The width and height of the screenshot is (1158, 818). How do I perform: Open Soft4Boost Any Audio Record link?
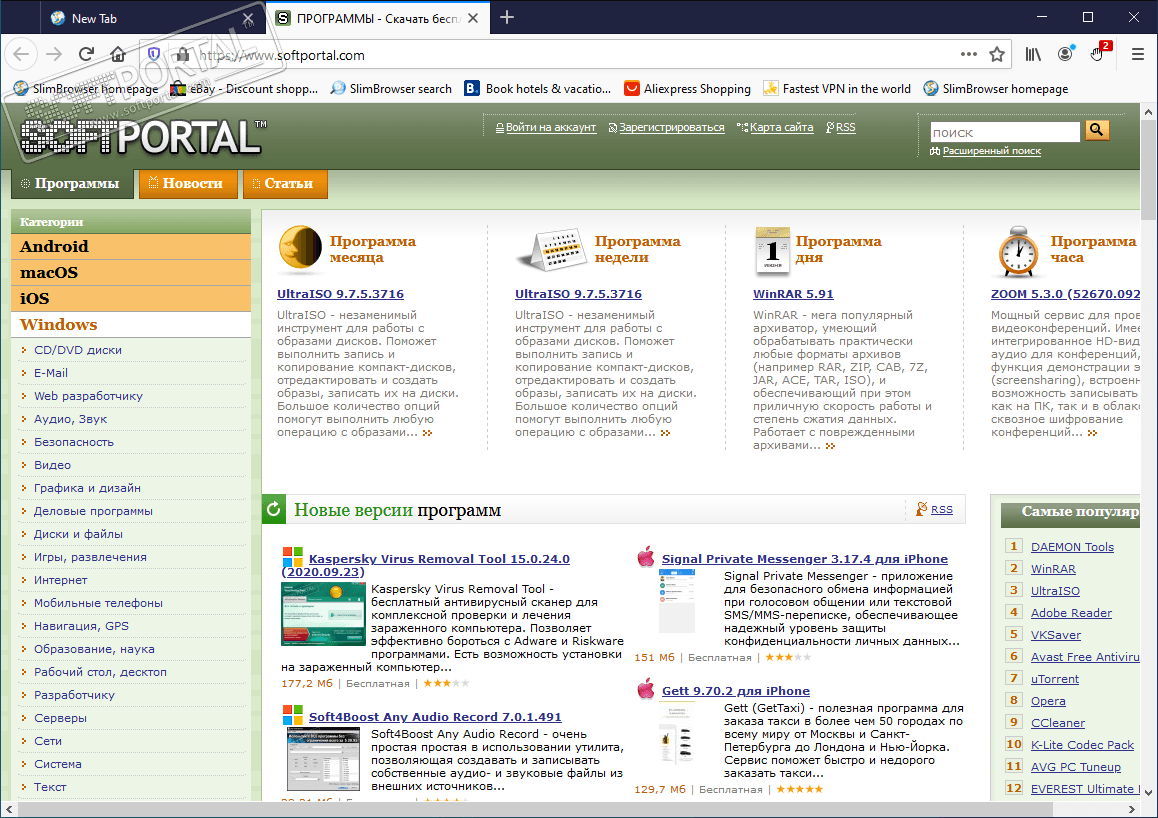pos(435,717)
